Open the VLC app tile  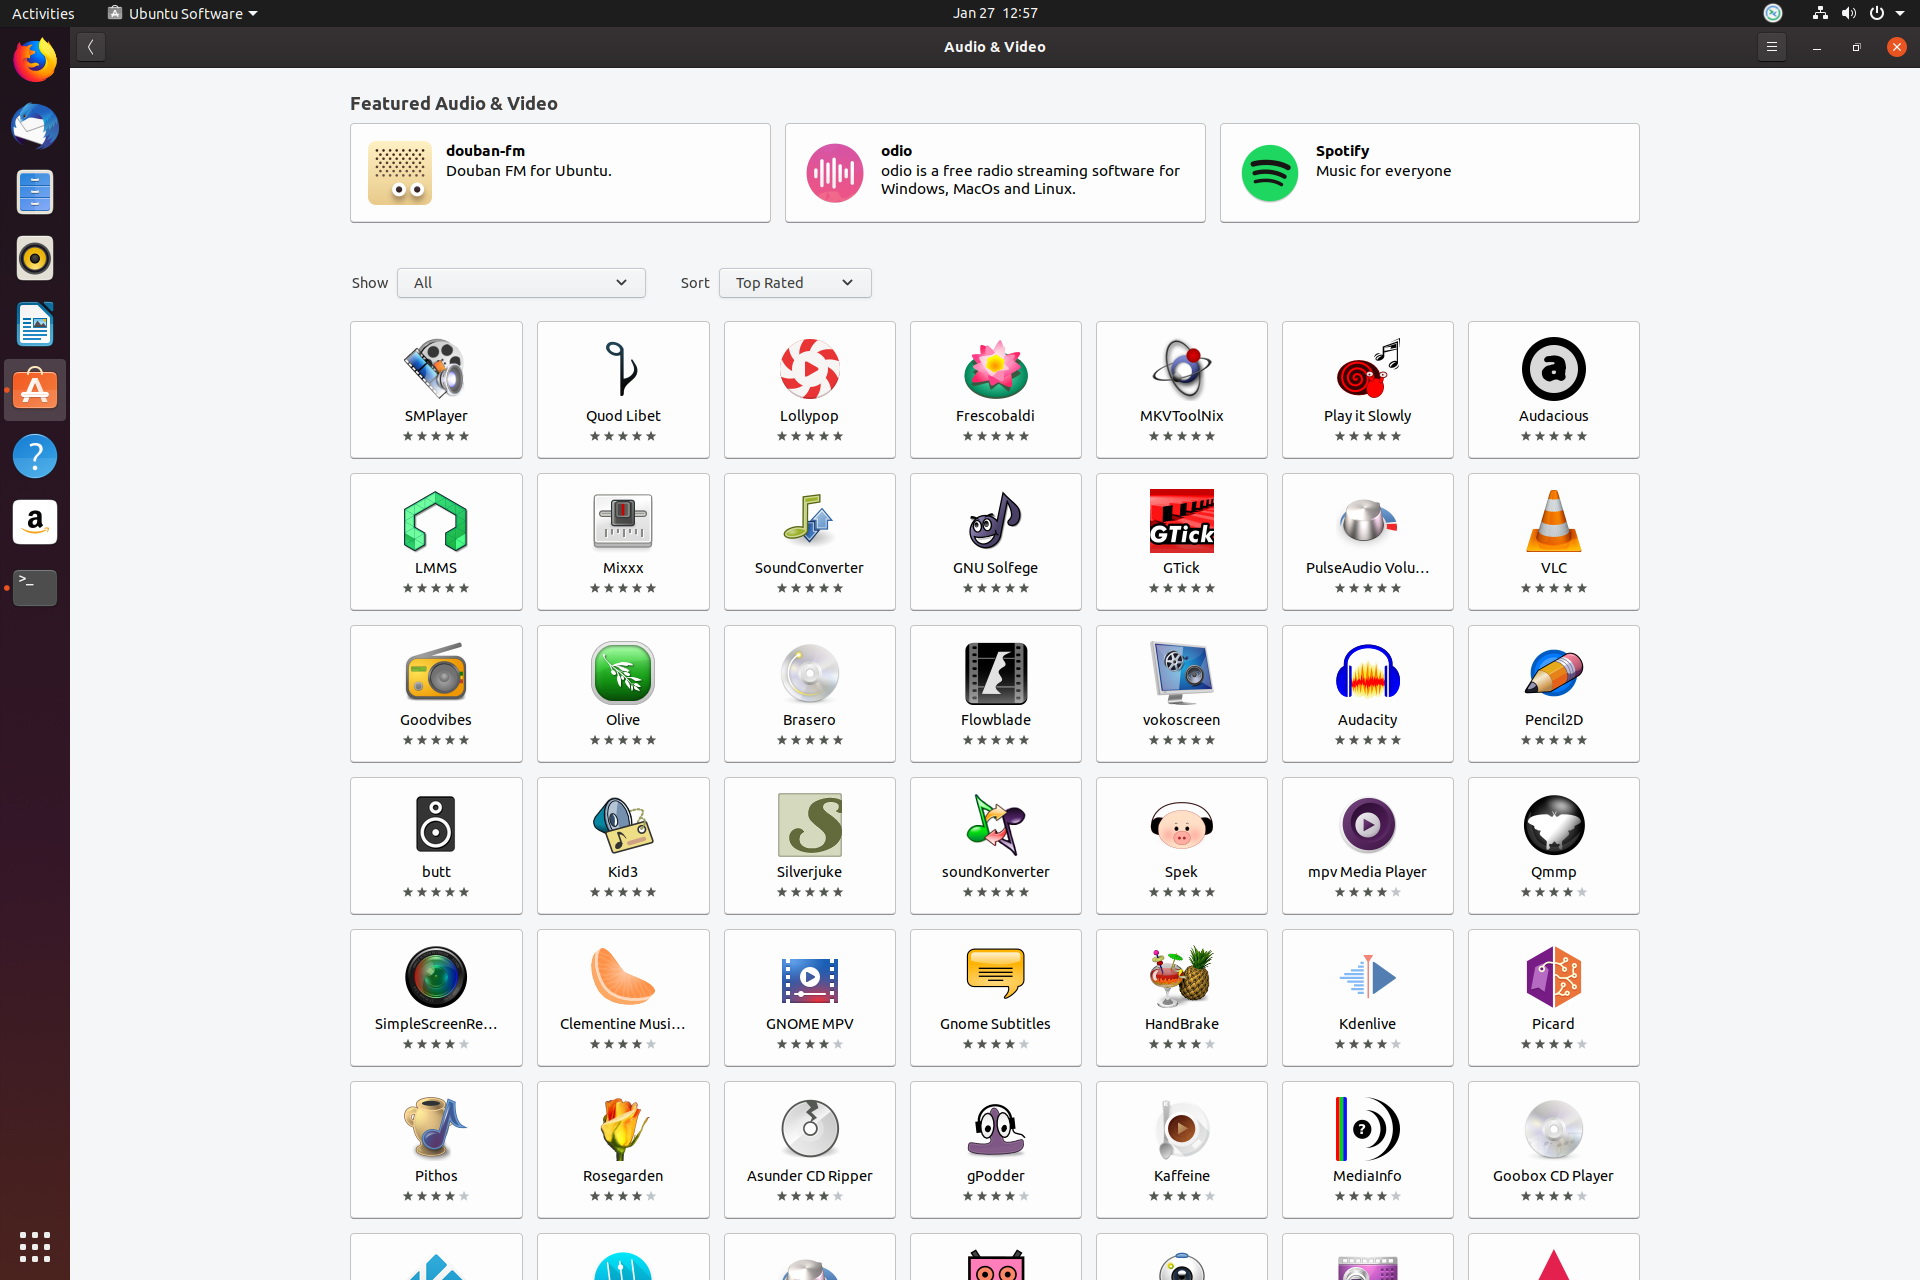[1553, 541]
